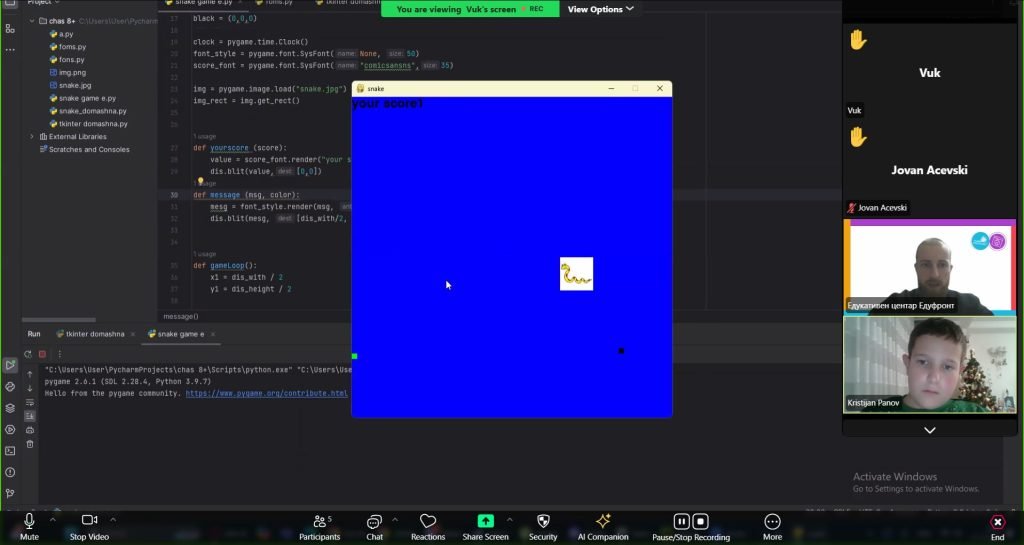This screenshot has height=545, width=1024.
Task: Click the Security shield icon in Zoom
Action: click(x=543, y=526)
